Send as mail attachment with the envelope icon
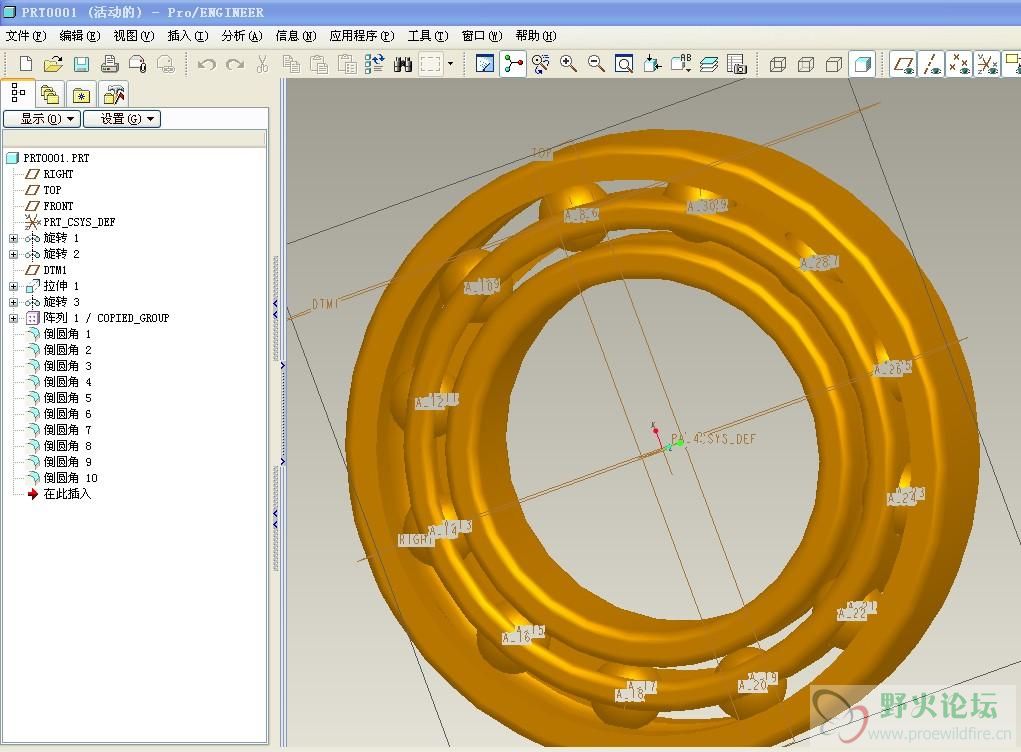 (x=137, y=64)
